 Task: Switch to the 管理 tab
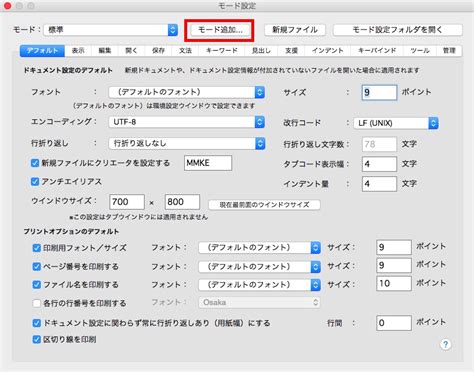click(449, 51)
